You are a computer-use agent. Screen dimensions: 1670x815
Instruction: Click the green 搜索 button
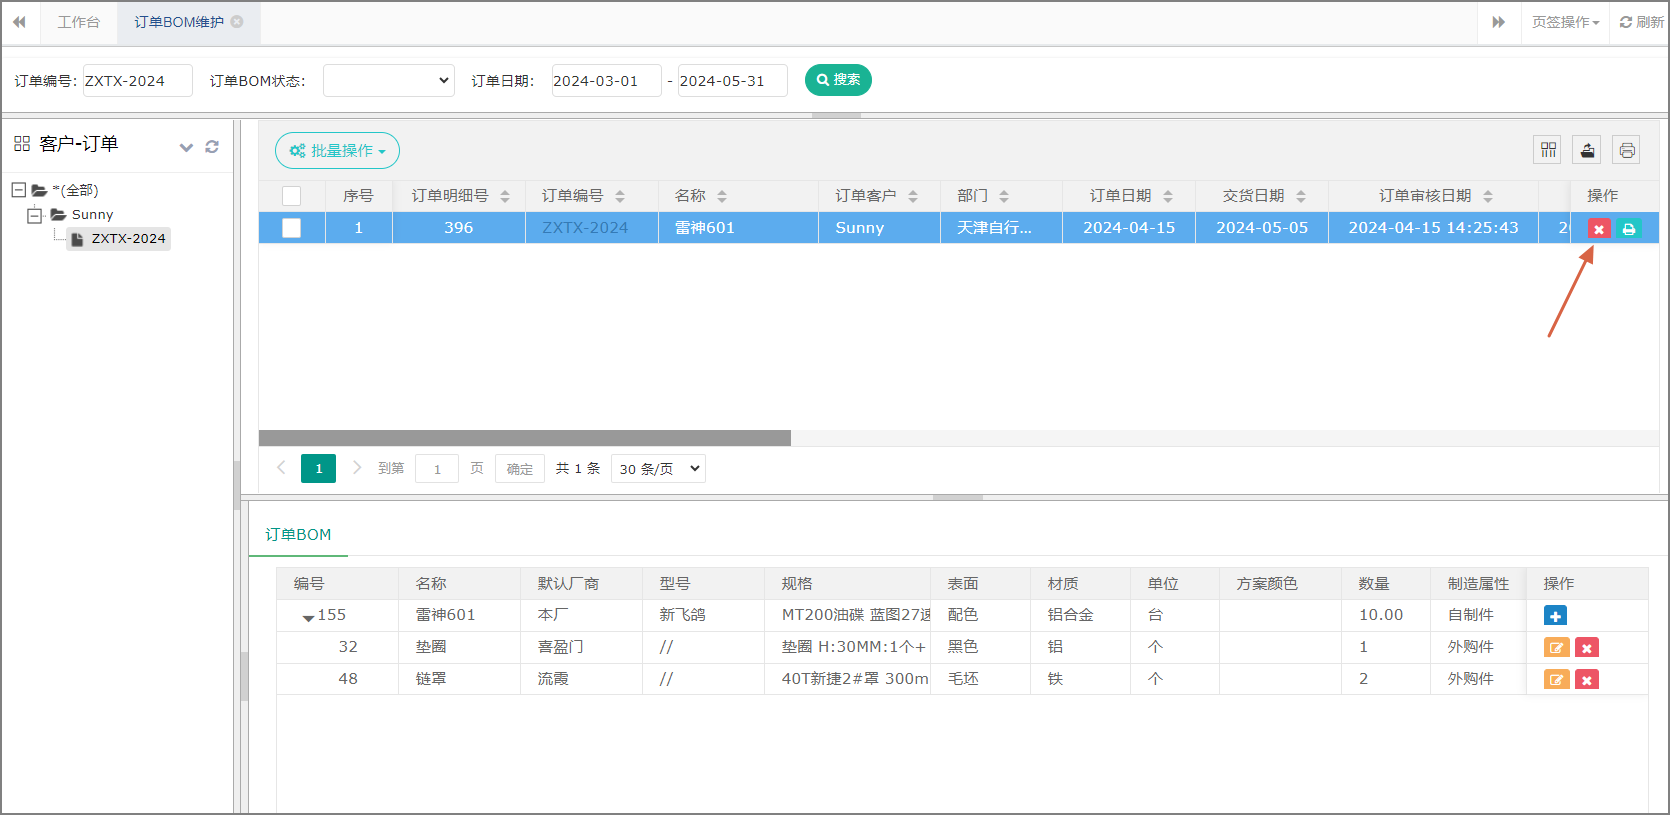(x=838, y=80)
